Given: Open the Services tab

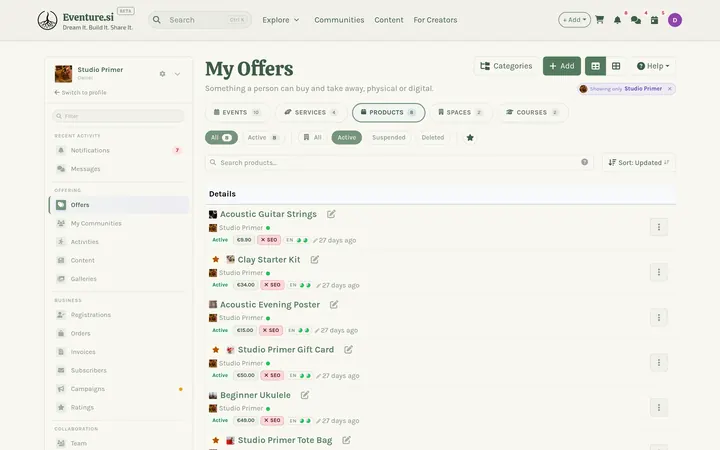Looking at the screenshot, I should pos(311,112).
